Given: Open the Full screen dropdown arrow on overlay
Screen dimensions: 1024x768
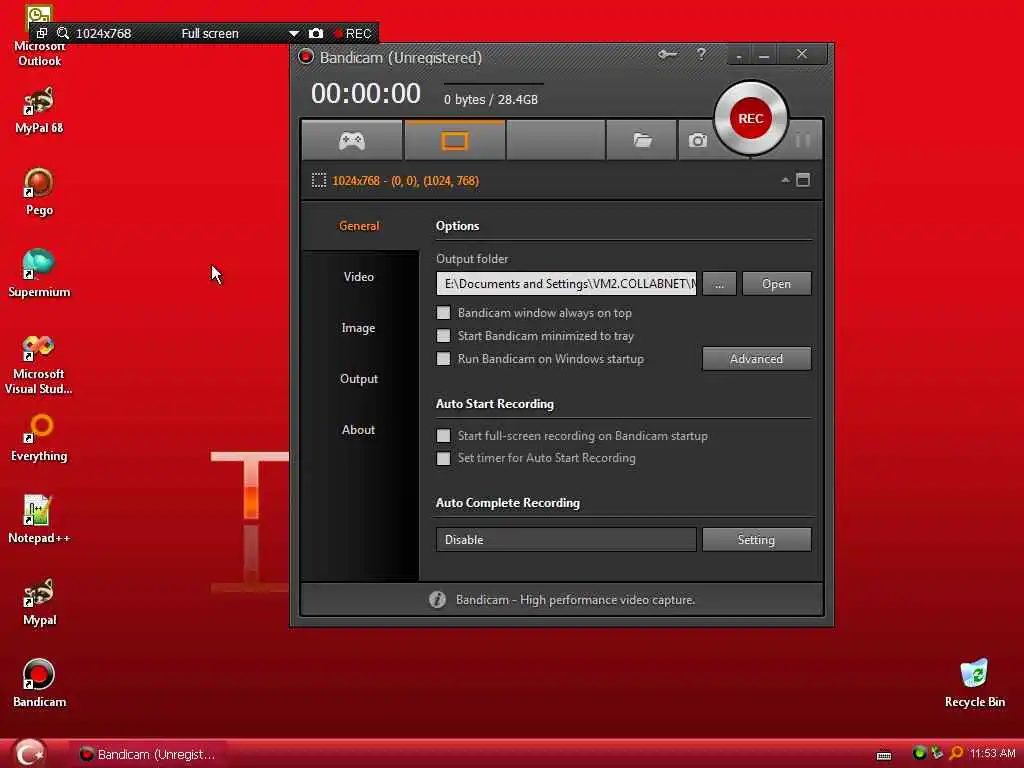Looking at the screenshot, I should click(294, 33).
